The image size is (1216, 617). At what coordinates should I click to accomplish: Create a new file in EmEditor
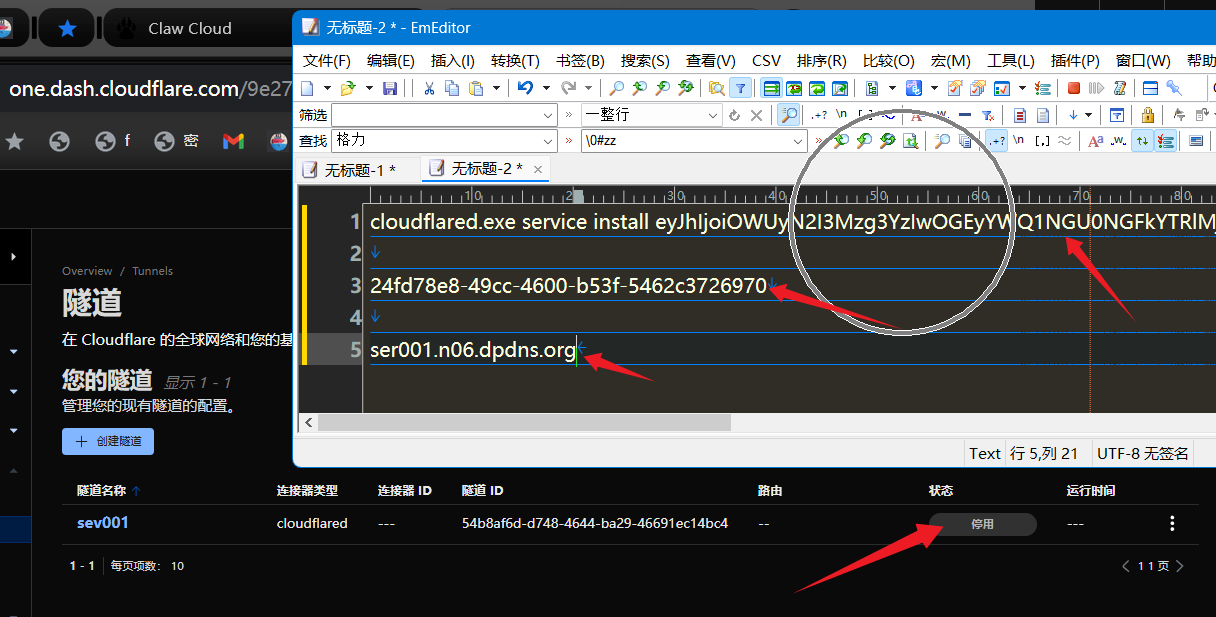[307, 88]
